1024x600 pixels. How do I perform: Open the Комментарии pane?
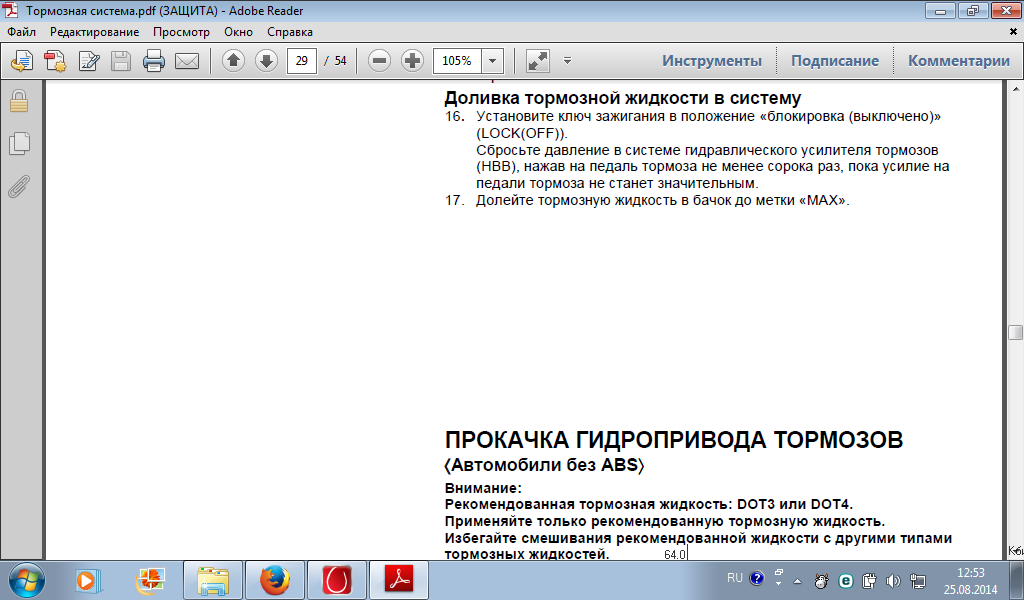coord(958,61)
